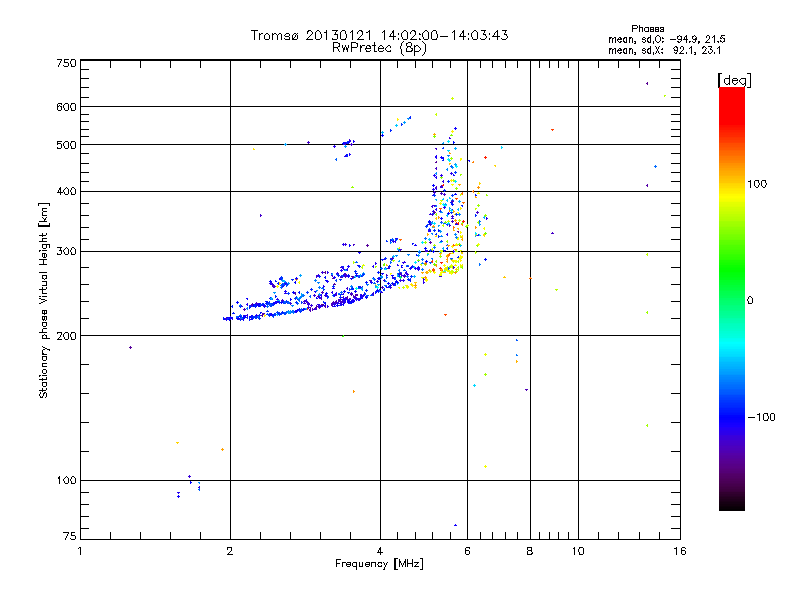Click the 'Phases' header label
Image resolution: width=800 pixels, height=600 pixels.
pyautogui.click(x=647, y=29)
